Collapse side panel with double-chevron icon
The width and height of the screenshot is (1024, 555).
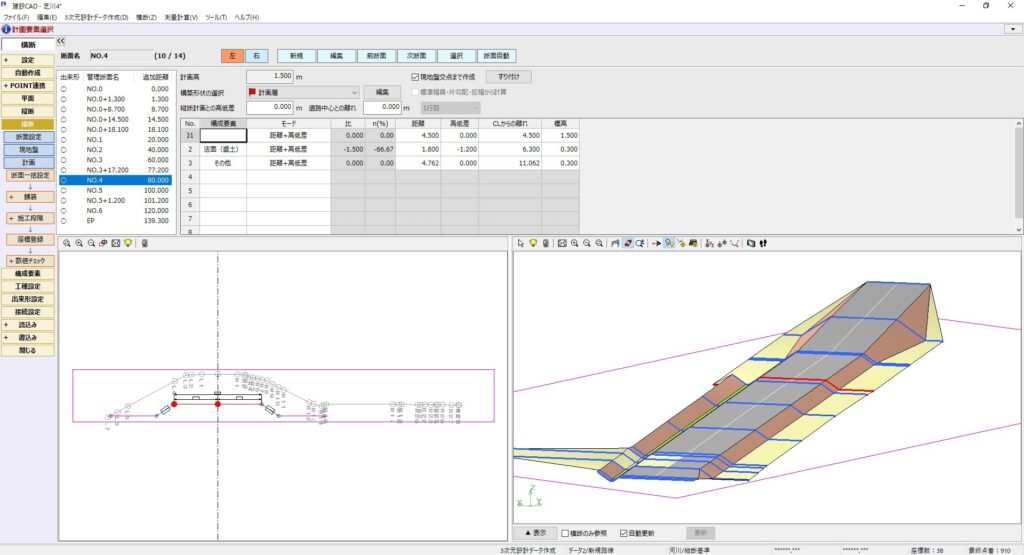tap(61, 41)
